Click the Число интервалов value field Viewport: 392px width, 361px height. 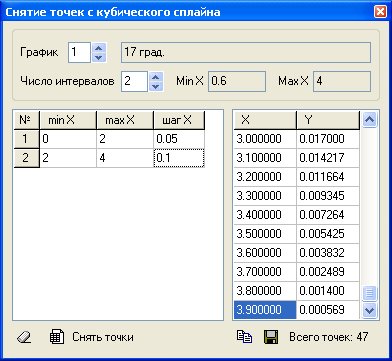pyautogui.click(x=134, y=81)
